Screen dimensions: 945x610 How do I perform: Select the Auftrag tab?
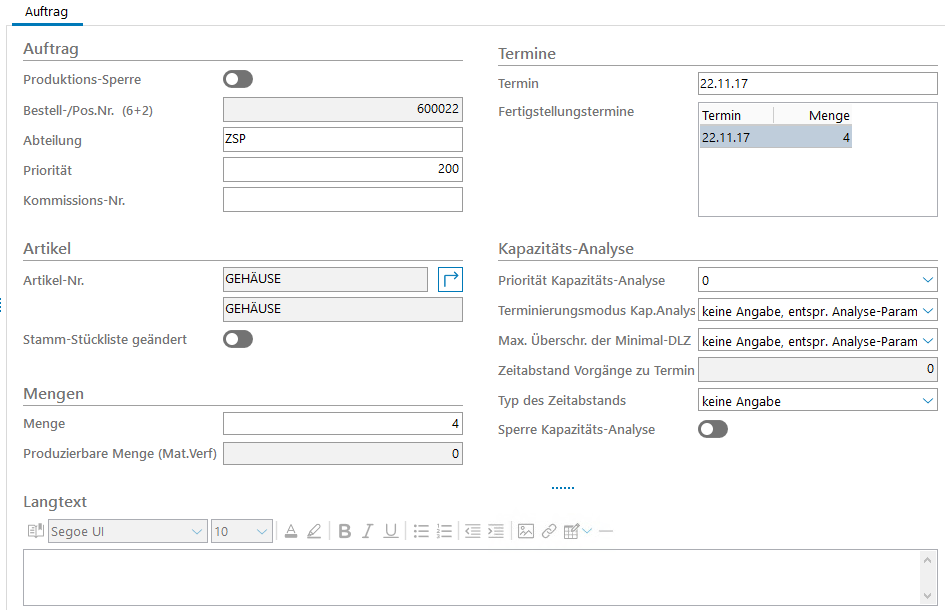(x=47, y=11)
